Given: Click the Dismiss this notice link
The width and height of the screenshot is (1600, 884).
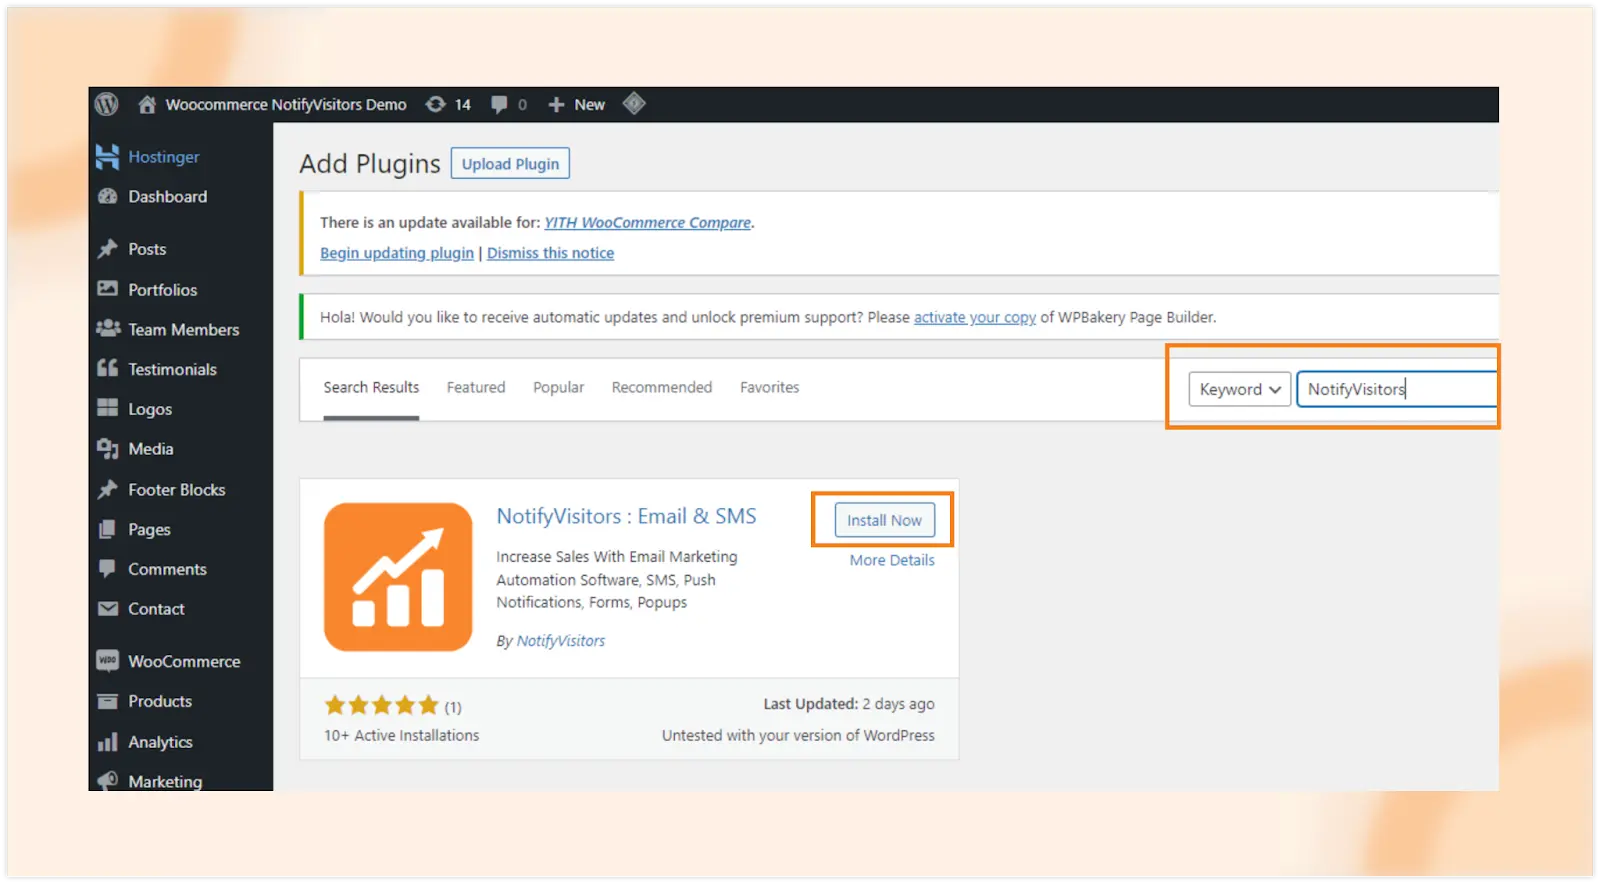Looking at the screenshot, I should click(x=550, y=253).
